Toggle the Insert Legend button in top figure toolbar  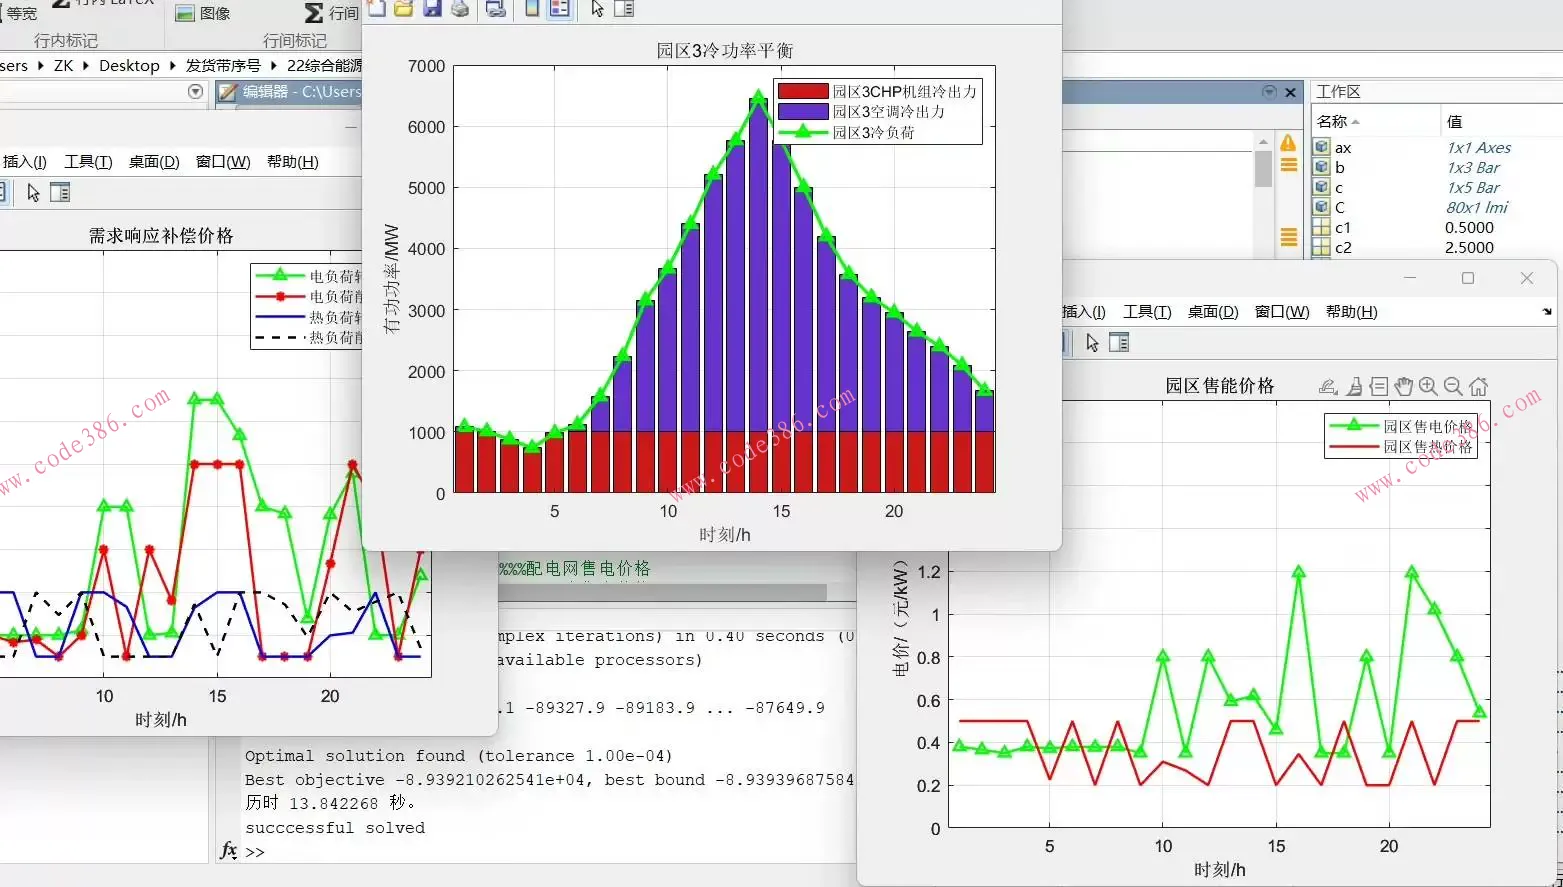click(560, 9)
